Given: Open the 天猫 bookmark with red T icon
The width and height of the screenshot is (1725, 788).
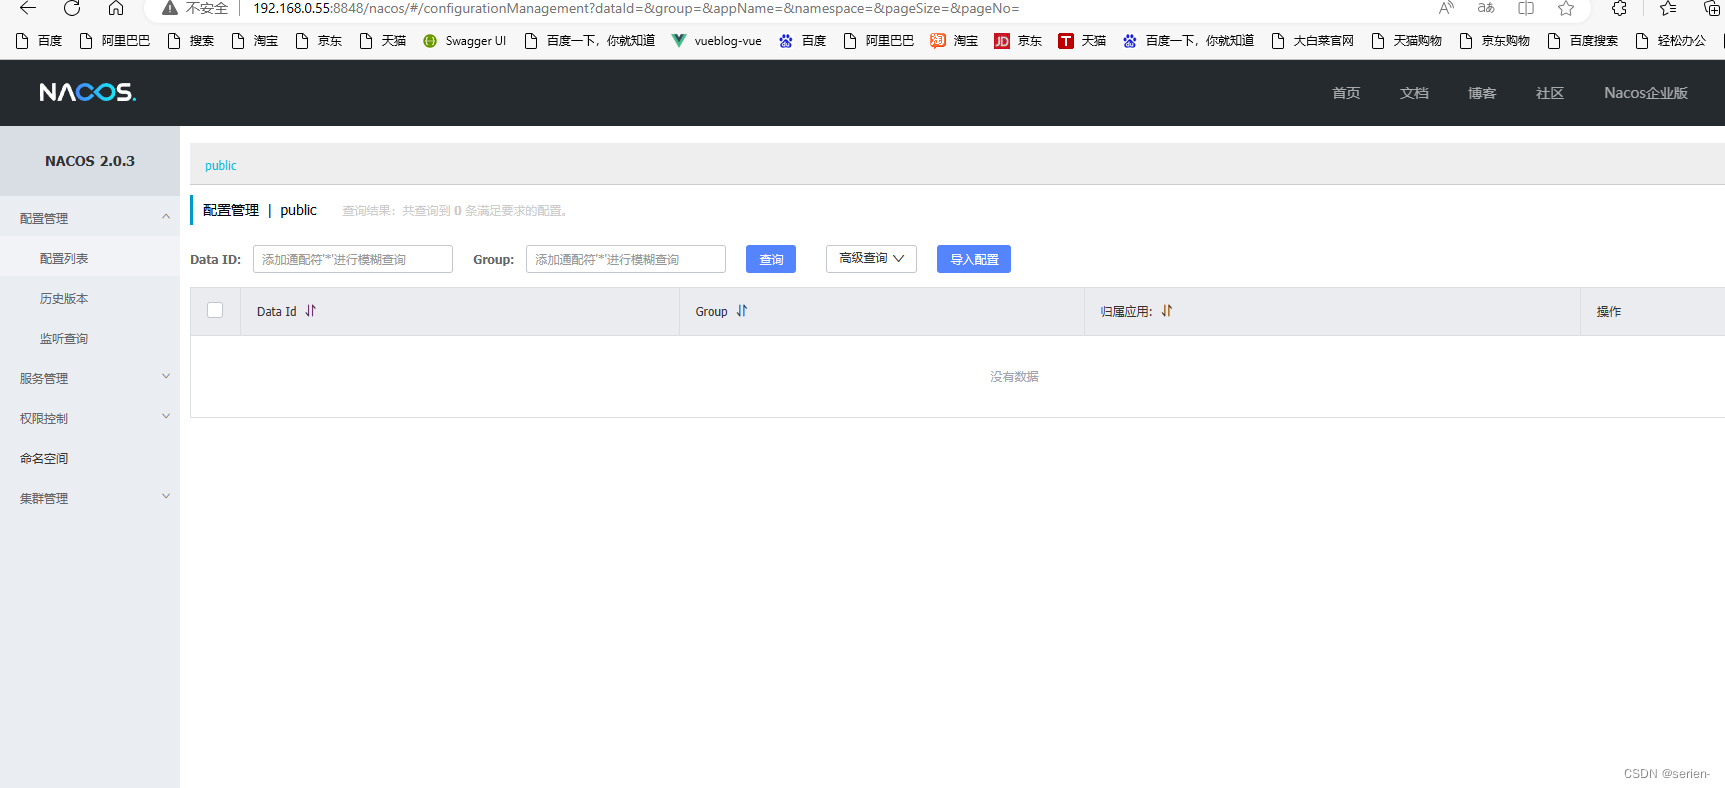Looking at the screenshot, I should [1082, 41].
